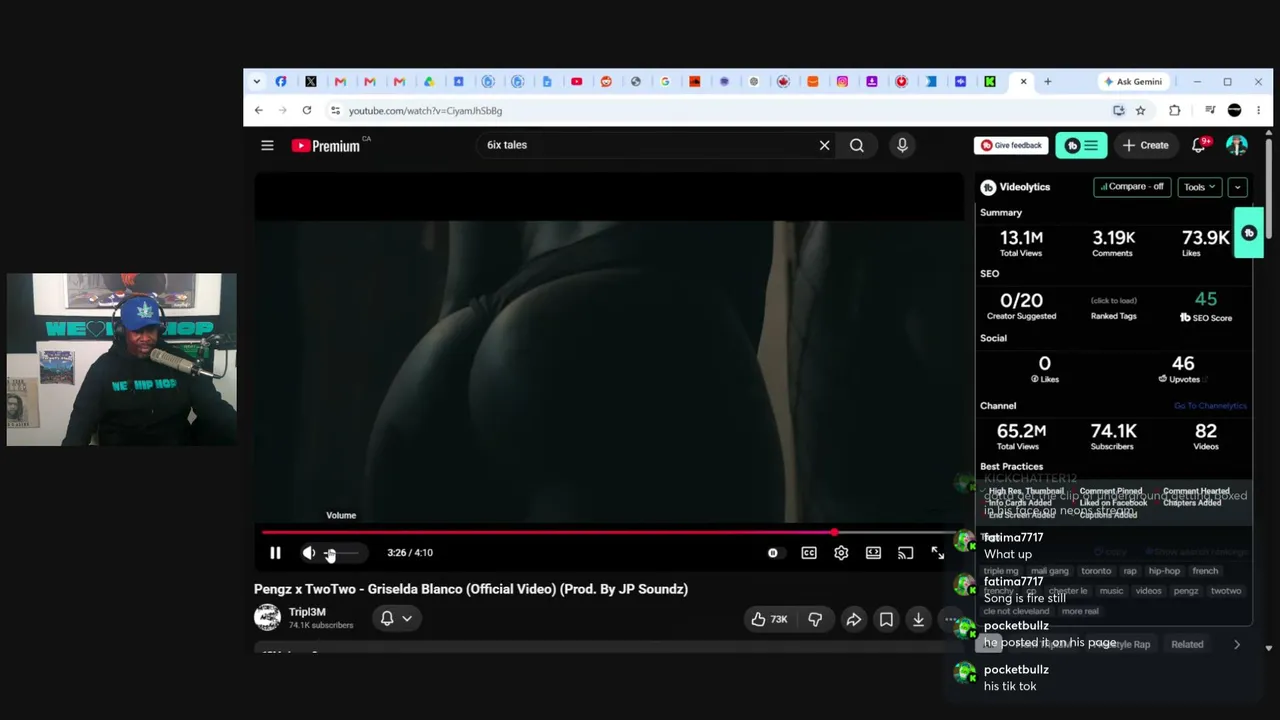Open the Chrome profile avatar
This screenshot has width=1280, height=720.
click(x=1235, y=110)
